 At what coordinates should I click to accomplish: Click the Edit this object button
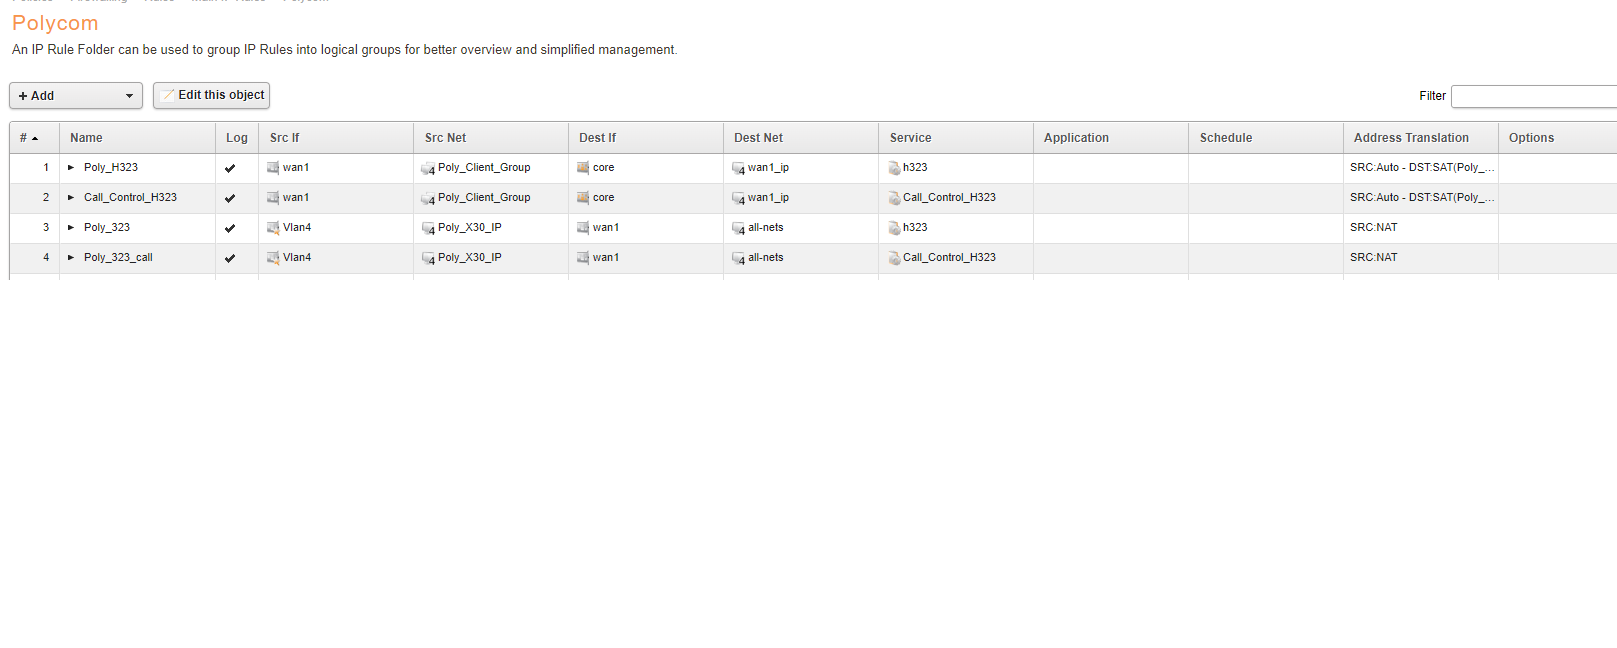[211, 95]
